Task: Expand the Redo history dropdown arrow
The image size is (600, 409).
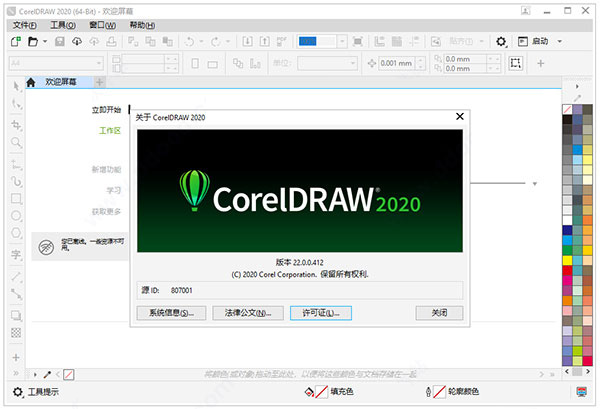Action: [x=228, y=41]
